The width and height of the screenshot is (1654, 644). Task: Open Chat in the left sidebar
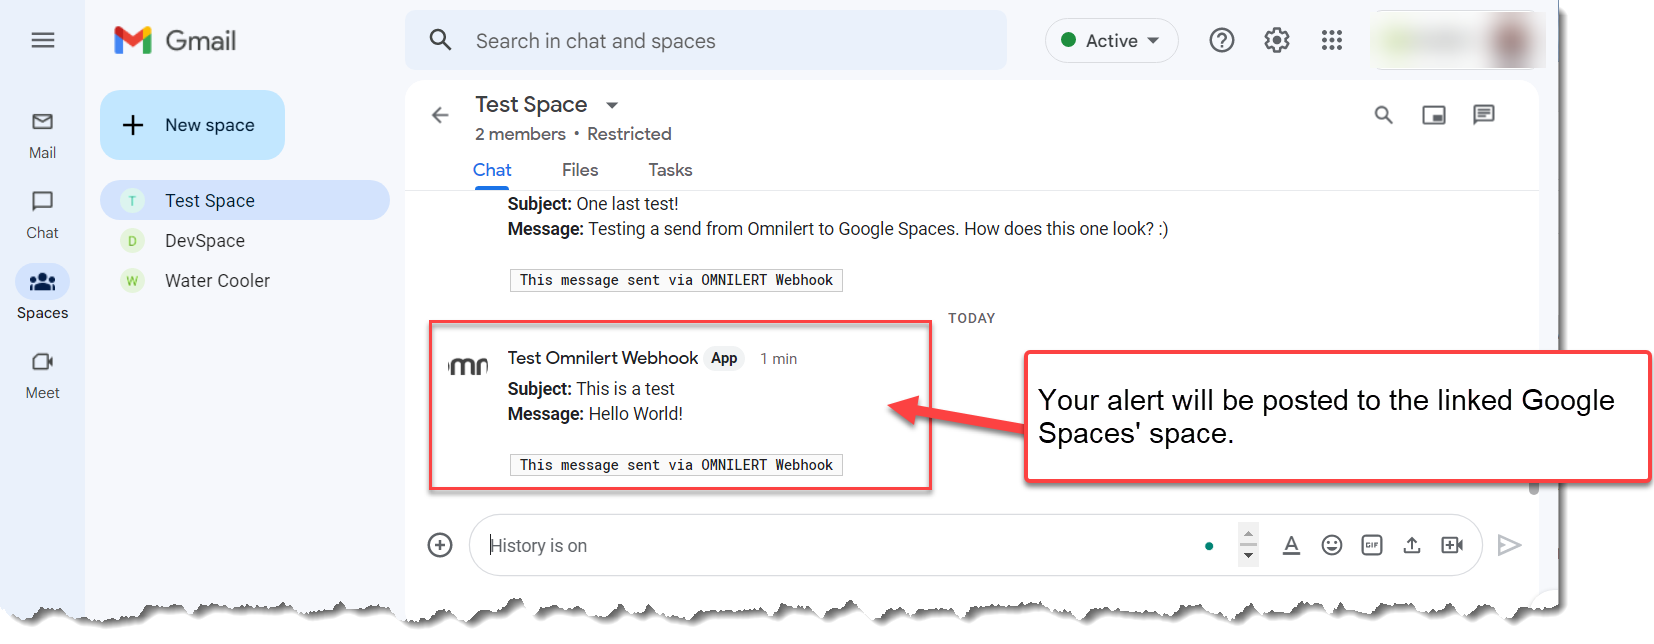[x=42, y=215]
